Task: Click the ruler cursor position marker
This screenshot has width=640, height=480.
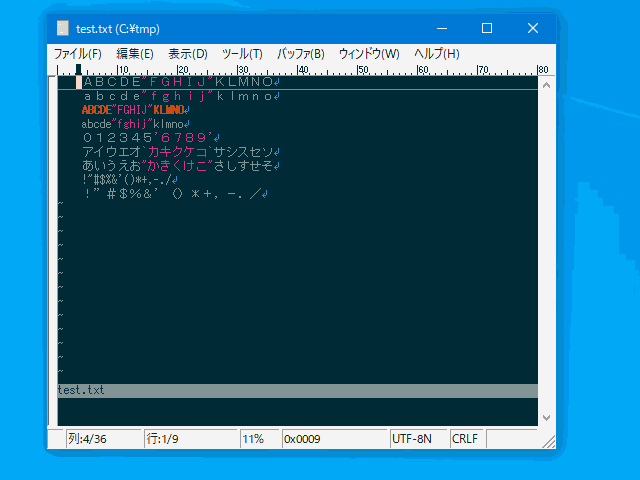Action: click(78, 69)
